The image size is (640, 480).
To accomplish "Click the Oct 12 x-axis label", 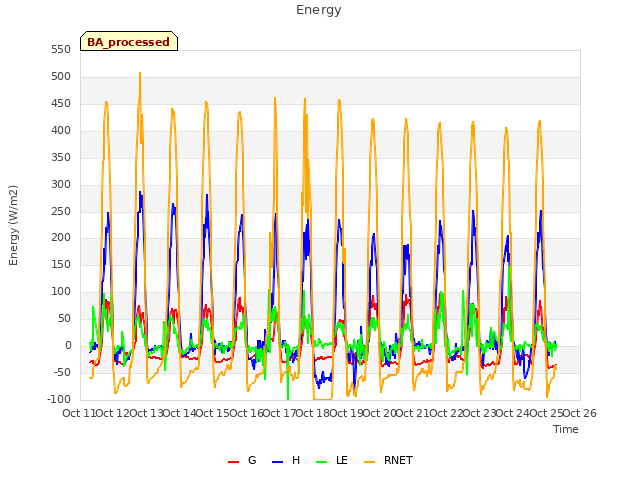I will [113, 413].
